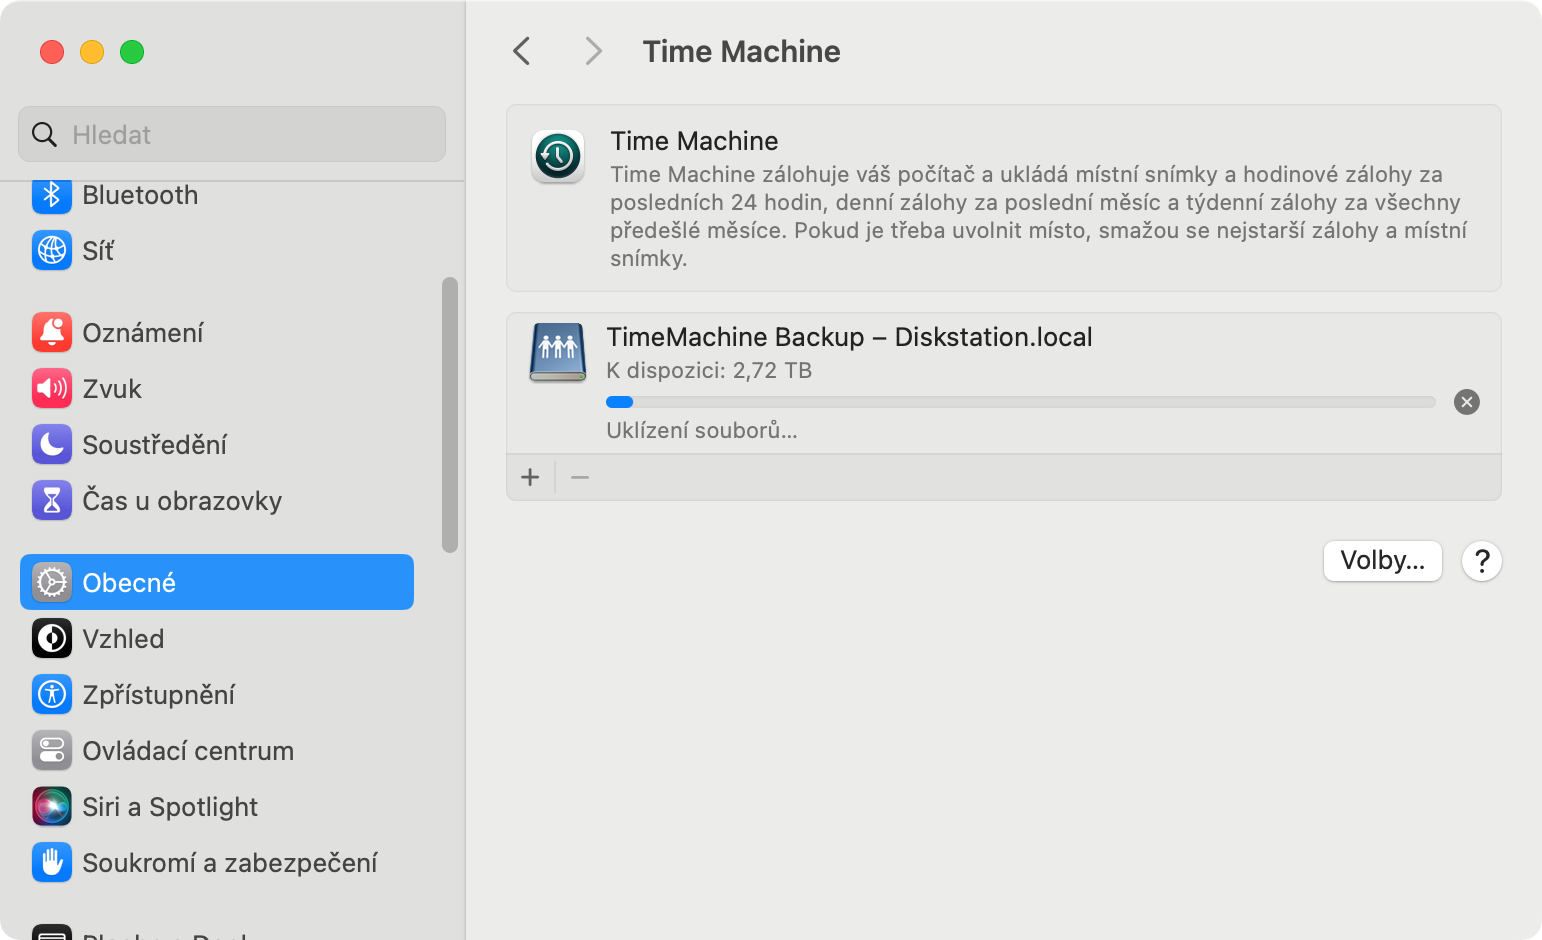Select the Bluetooth sidebar label
1542x940 pixels.
140,195
